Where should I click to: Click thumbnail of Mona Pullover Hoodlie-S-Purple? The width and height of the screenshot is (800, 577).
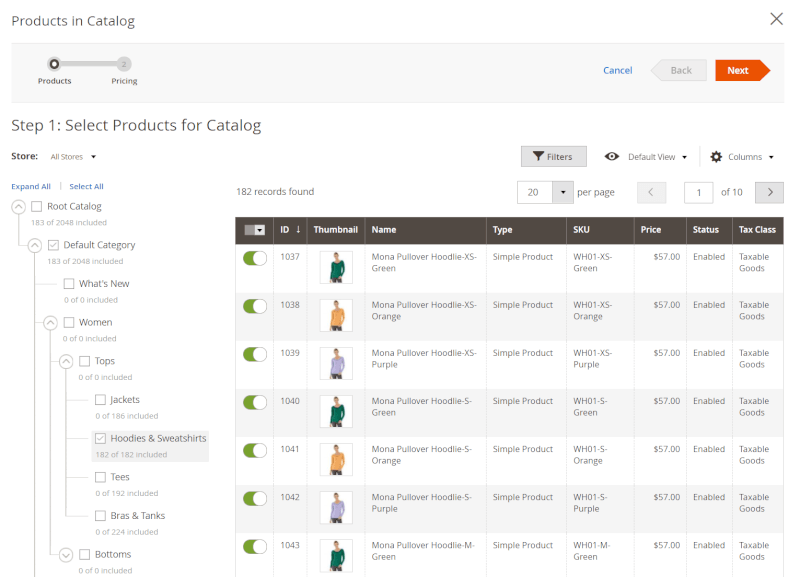(336, 508)
